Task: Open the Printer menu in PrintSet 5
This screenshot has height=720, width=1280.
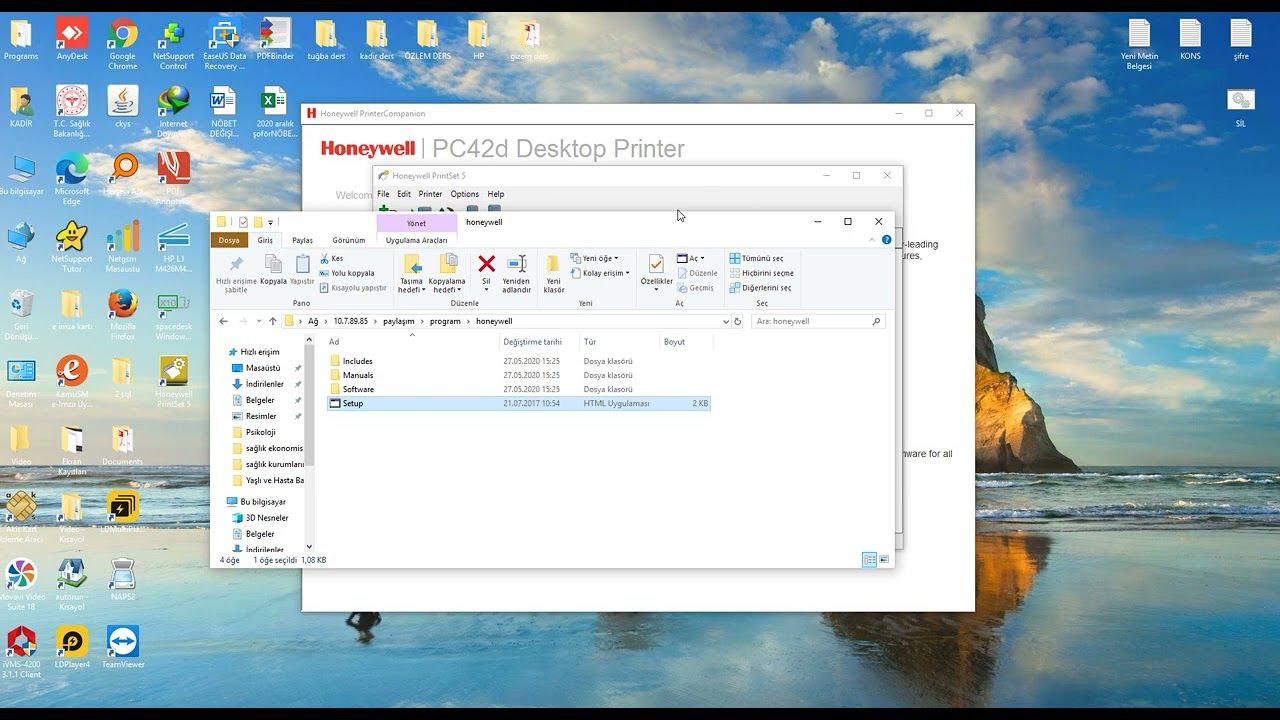Action: pyautogui.click(x=430, y=194)
